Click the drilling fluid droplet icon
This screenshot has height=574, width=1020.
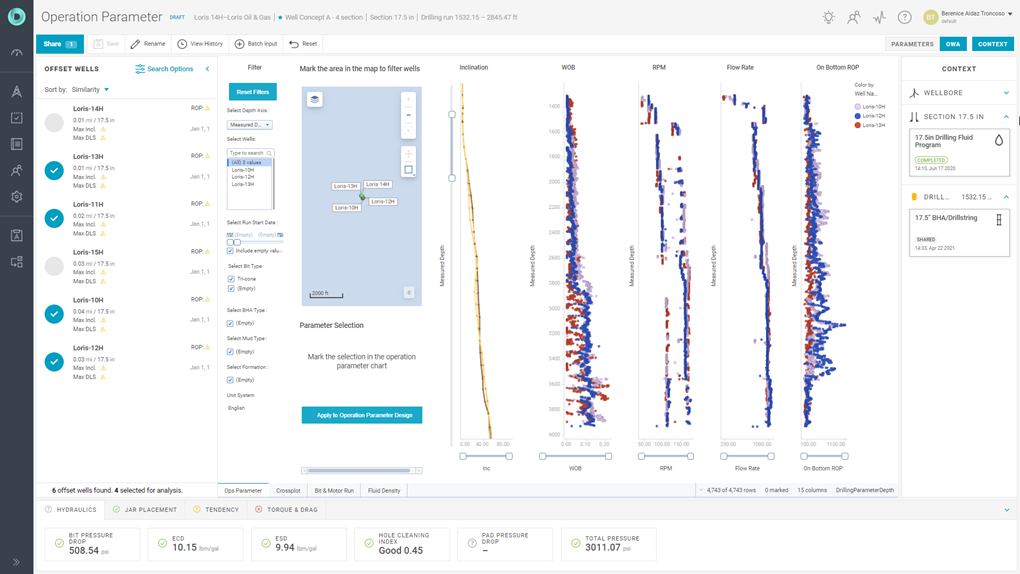[x=999, y=140]
